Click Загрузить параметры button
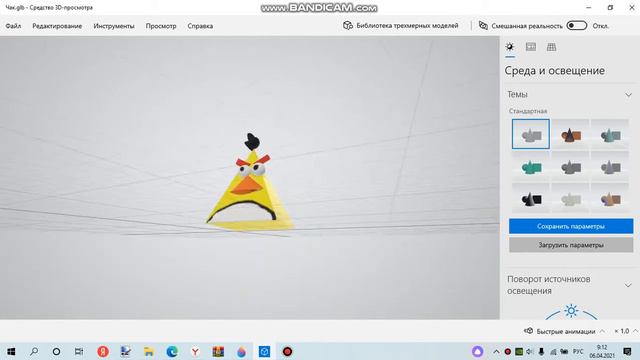The height and width of the screenshot is (360, 640). 571,245
